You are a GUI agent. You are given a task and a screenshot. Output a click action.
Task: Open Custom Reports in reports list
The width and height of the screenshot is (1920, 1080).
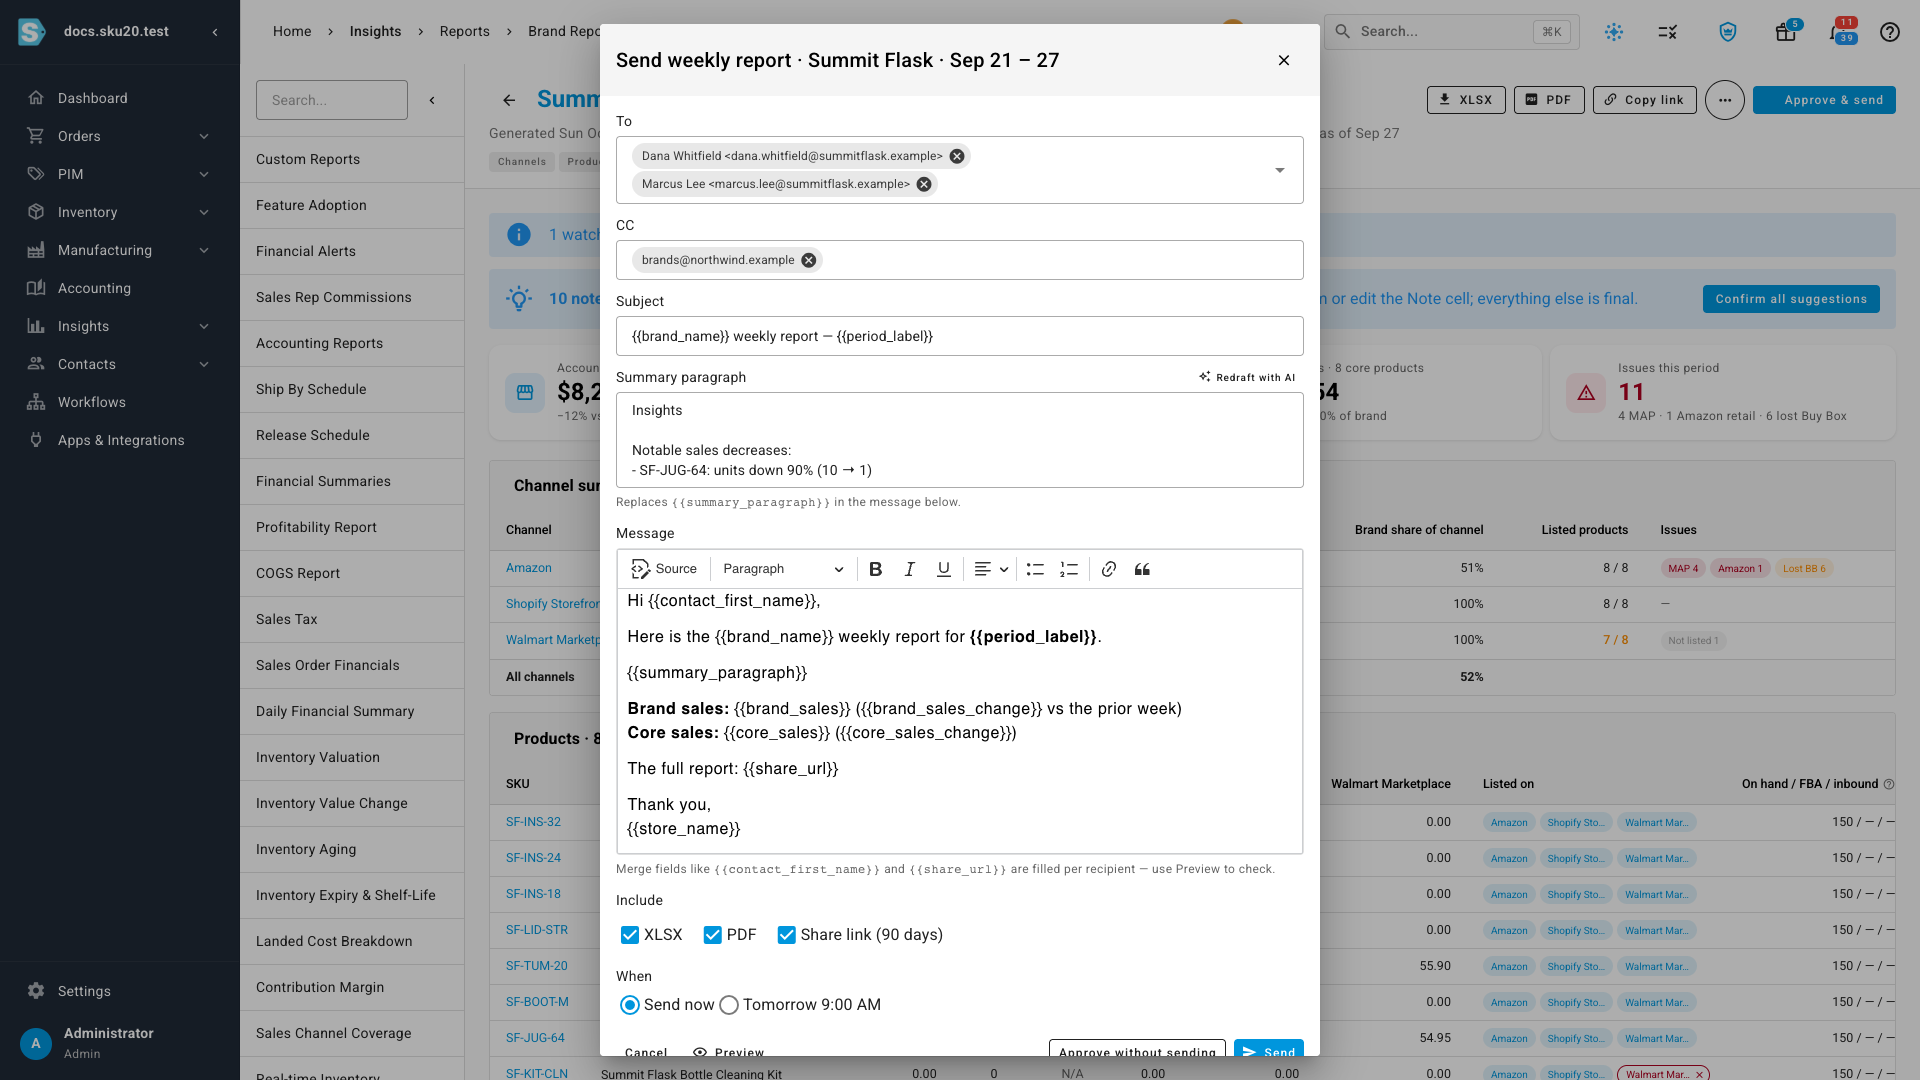[x=352, y=159]
